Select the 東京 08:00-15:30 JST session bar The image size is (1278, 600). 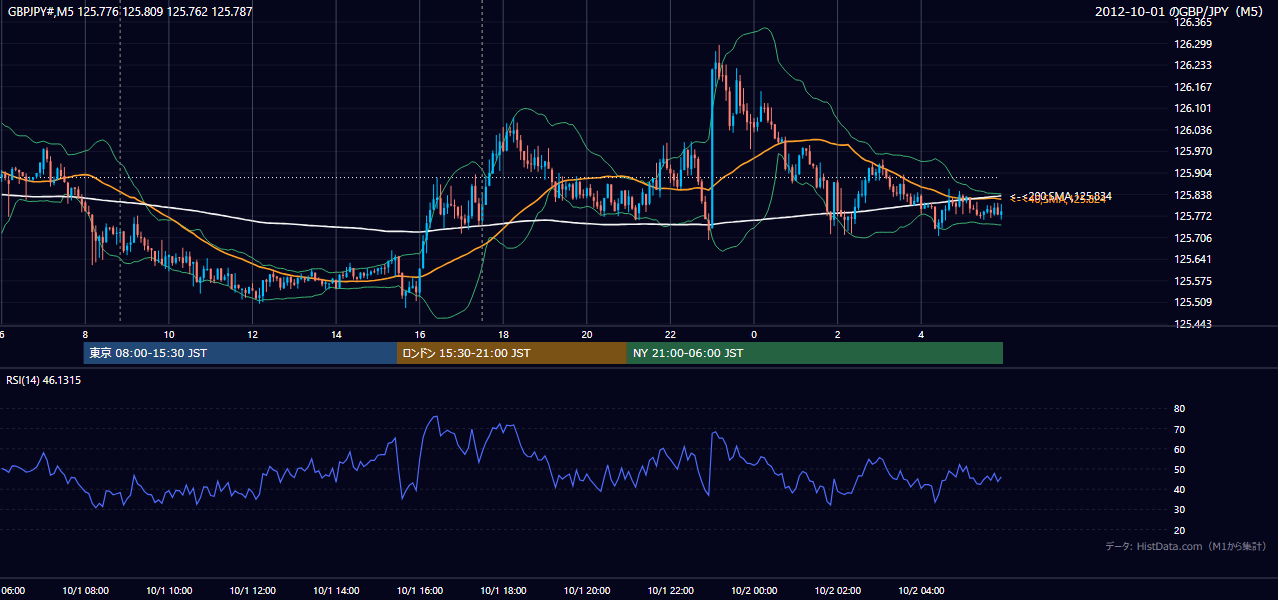[x=240, y=353]
